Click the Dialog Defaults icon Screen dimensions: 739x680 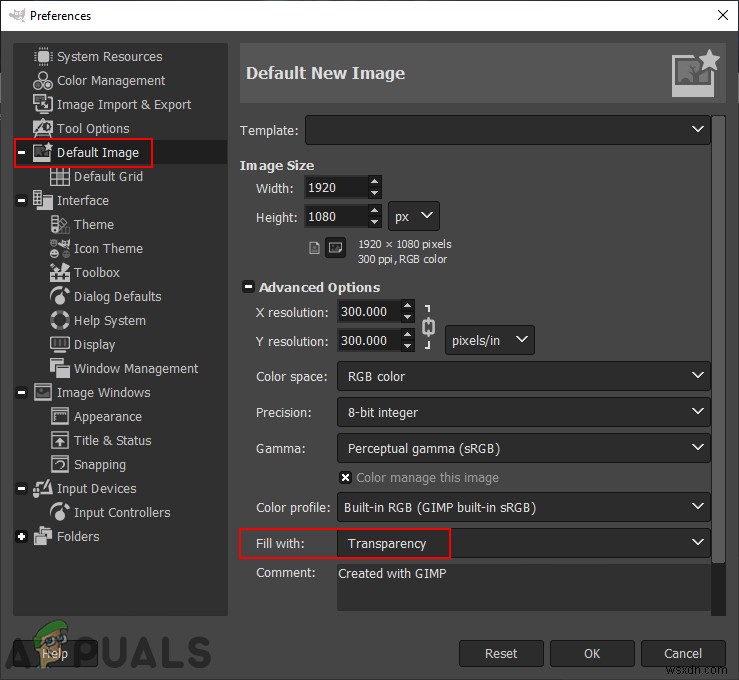60,296
